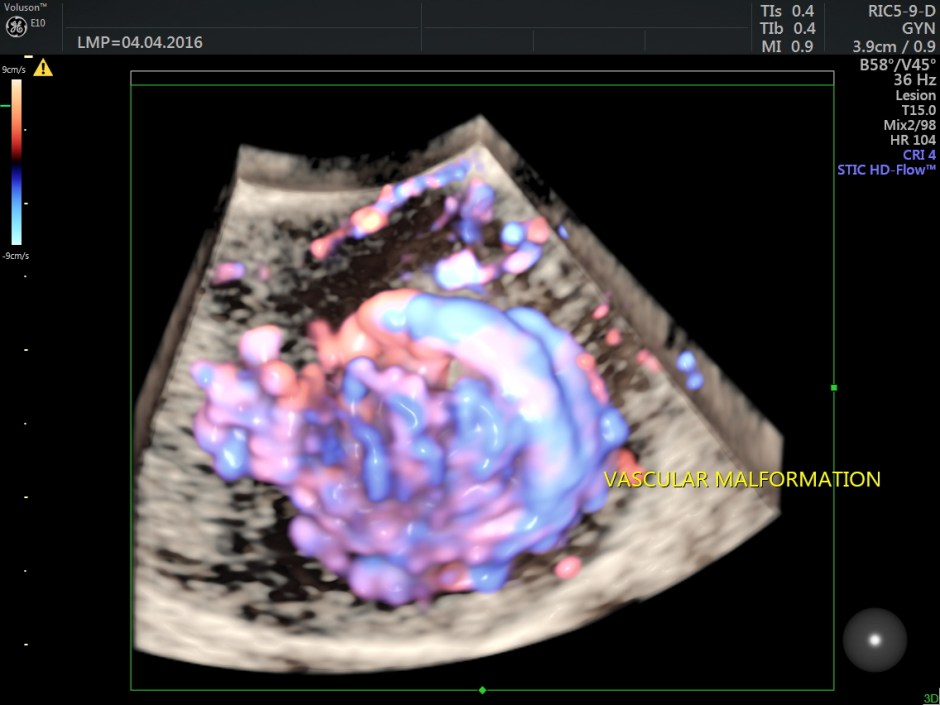Click the Lesion render mode label

point(915,95)
